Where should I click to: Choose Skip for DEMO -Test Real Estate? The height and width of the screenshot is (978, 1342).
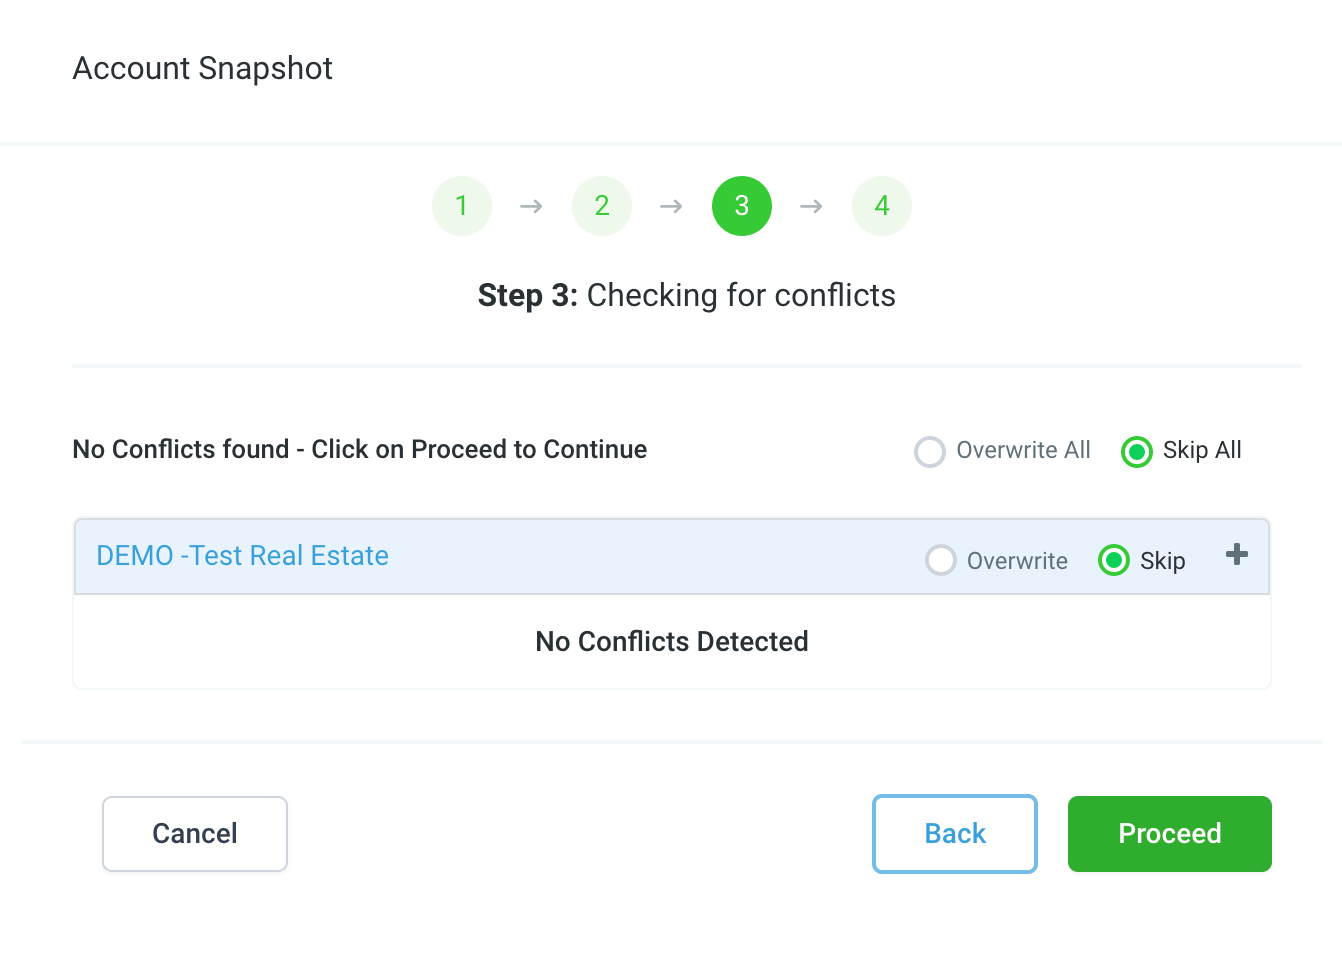point(1114,560)
